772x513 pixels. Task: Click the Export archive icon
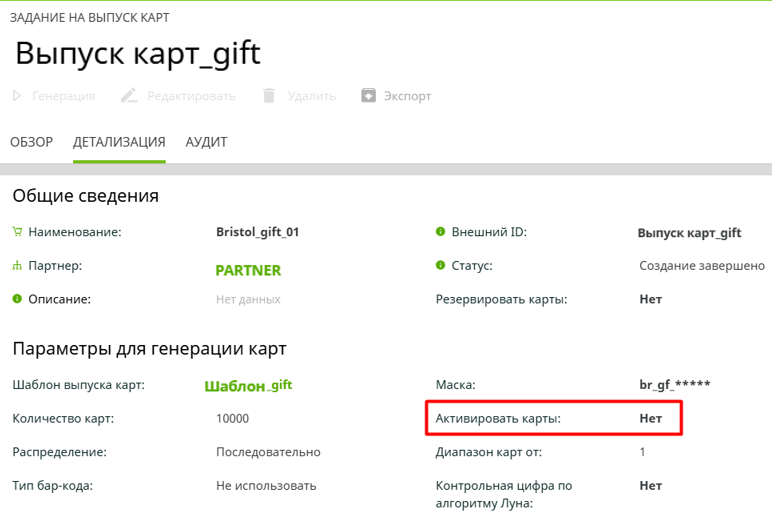click(x=369, y=96)
